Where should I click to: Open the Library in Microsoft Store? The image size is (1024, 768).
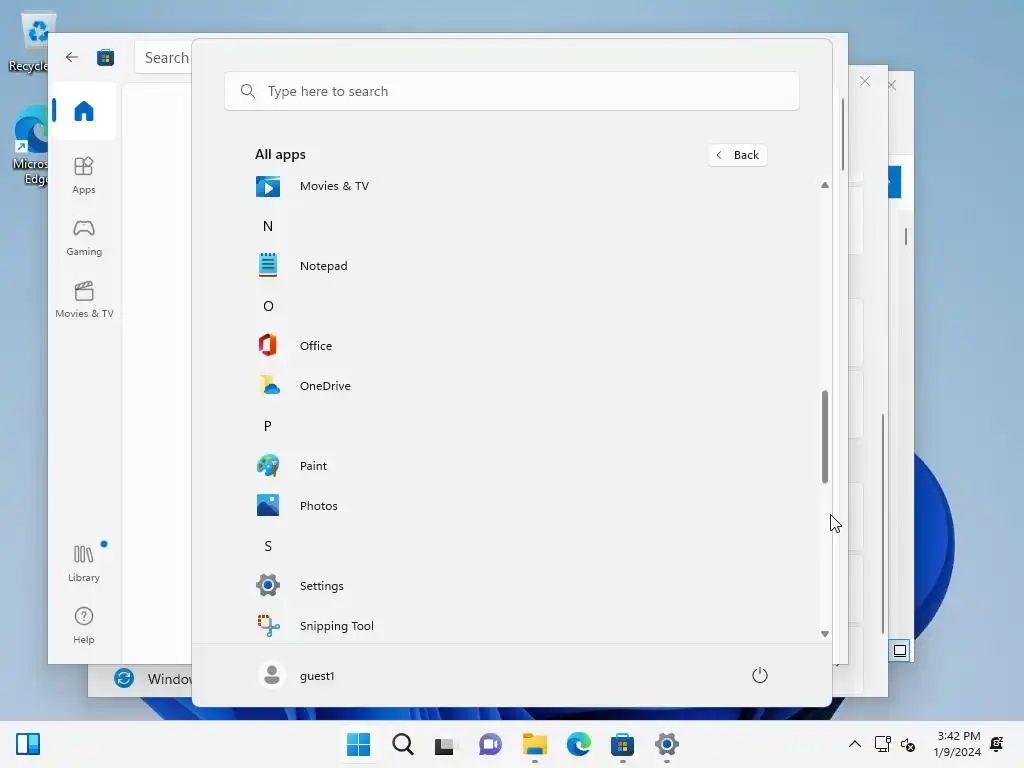pyautogui.click(x=84, y=563)
